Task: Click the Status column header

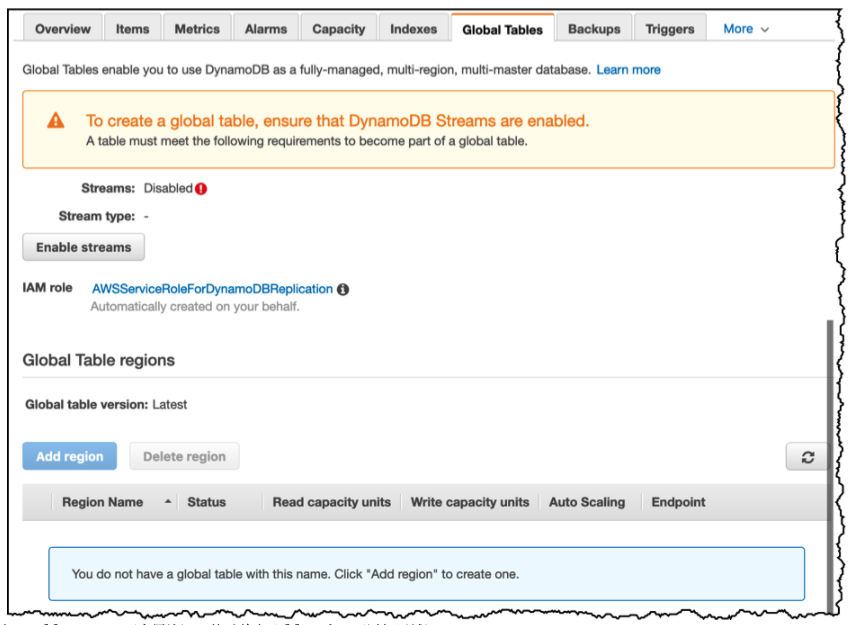Action: [206, 502]
